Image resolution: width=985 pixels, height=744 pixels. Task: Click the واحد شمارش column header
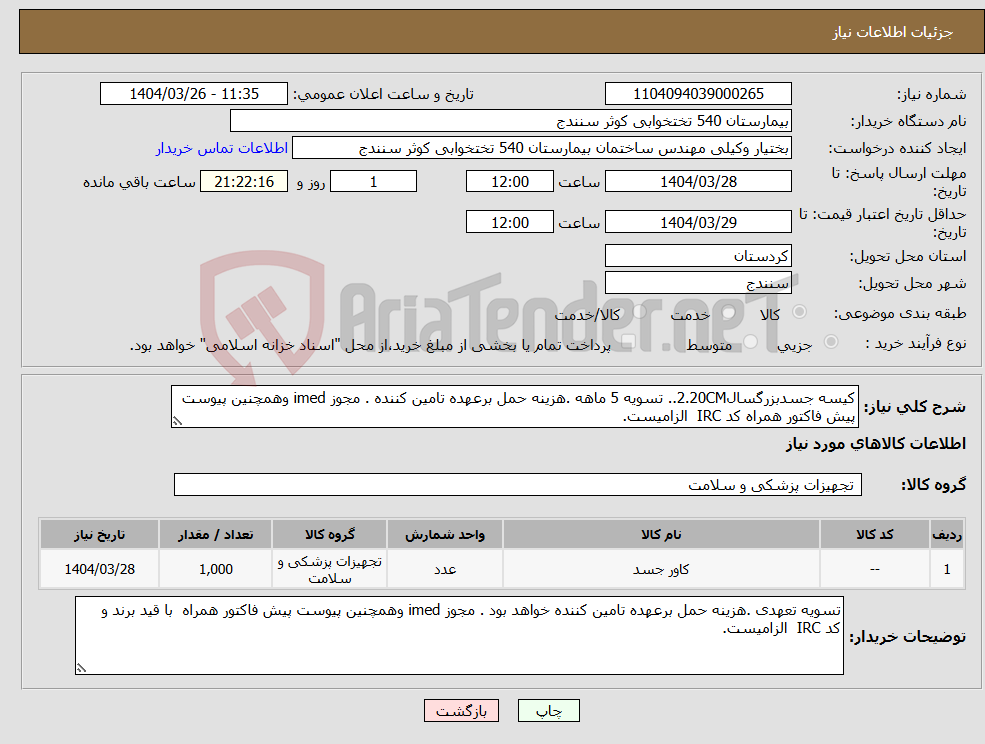tap(445, 534)
